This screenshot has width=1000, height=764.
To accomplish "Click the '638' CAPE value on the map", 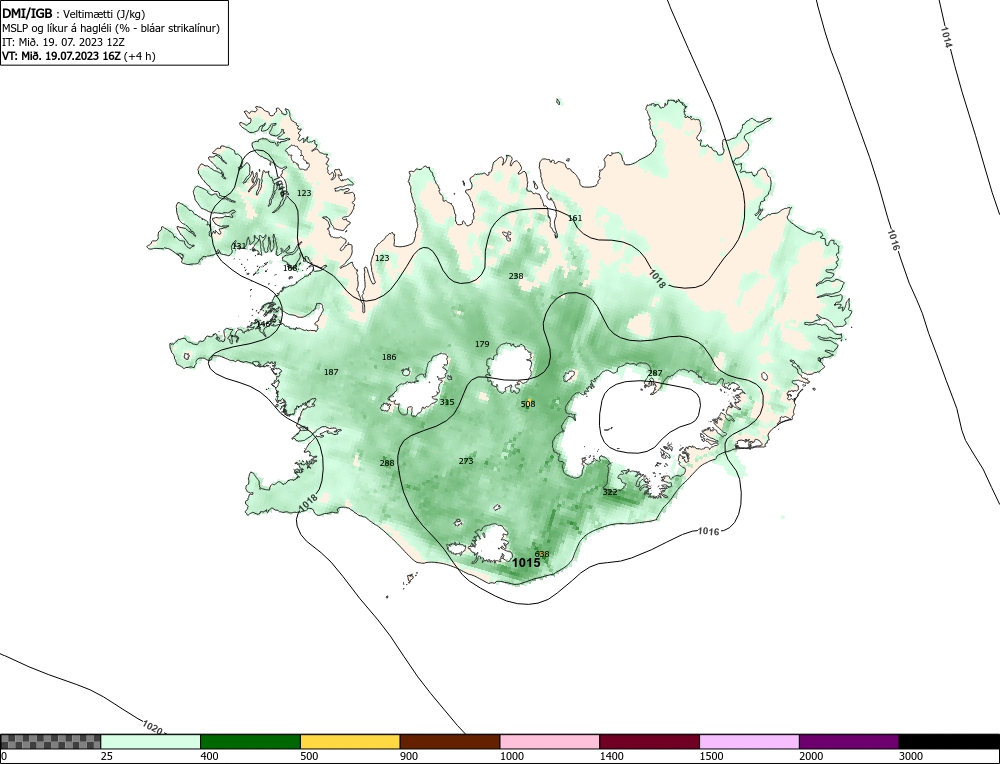I will click(x=542, y=554).
